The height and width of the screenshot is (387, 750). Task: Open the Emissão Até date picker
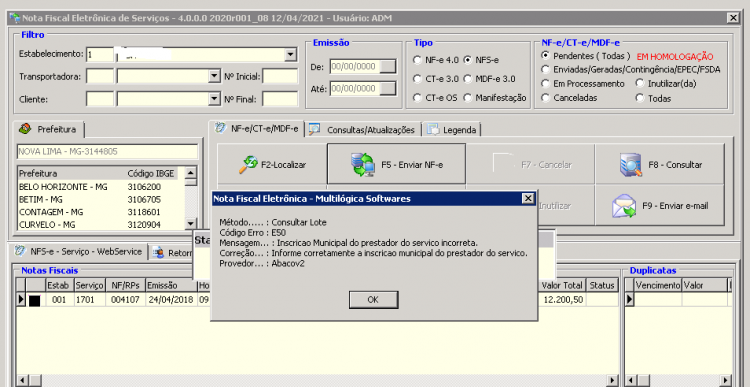point(387,88)
